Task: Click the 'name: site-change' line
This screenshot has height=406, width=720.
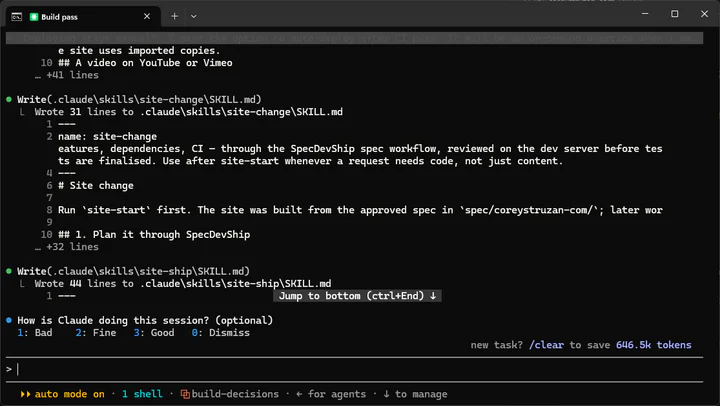Action: click(107, 136)
